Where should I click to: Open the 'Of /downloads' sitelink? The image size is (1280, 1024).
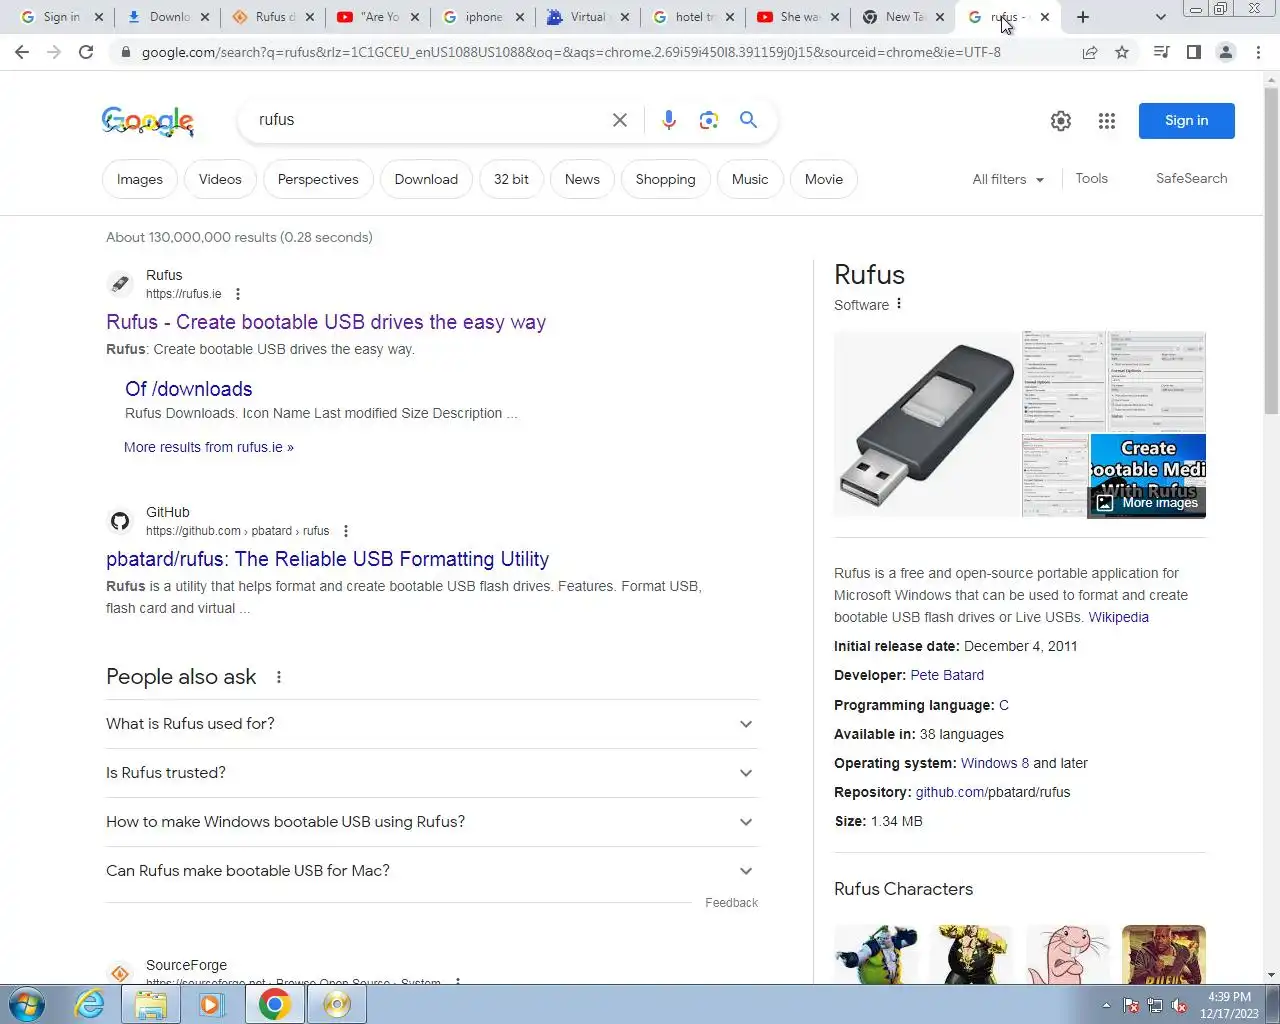(x=188, y=389)
